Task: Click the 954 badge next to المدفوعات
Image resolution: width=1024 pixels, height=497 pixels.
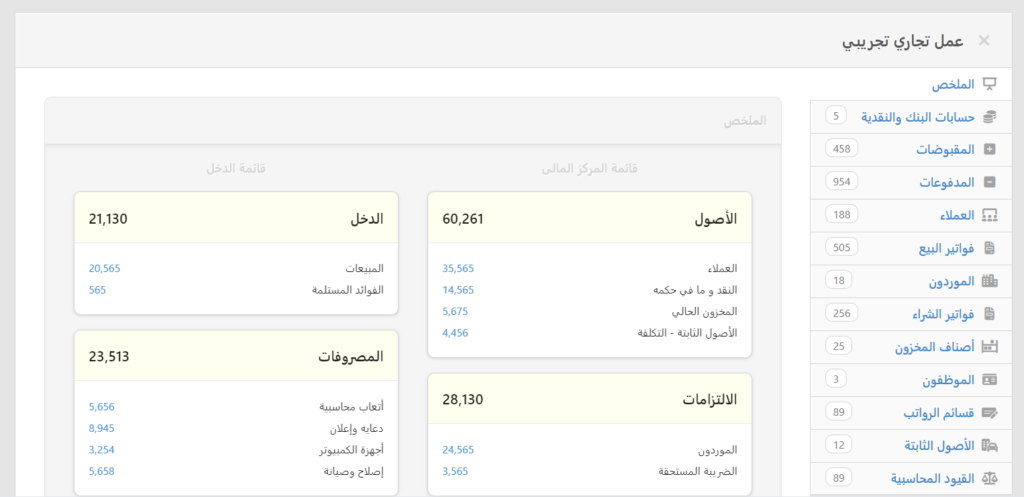Action: coord(842,182)
